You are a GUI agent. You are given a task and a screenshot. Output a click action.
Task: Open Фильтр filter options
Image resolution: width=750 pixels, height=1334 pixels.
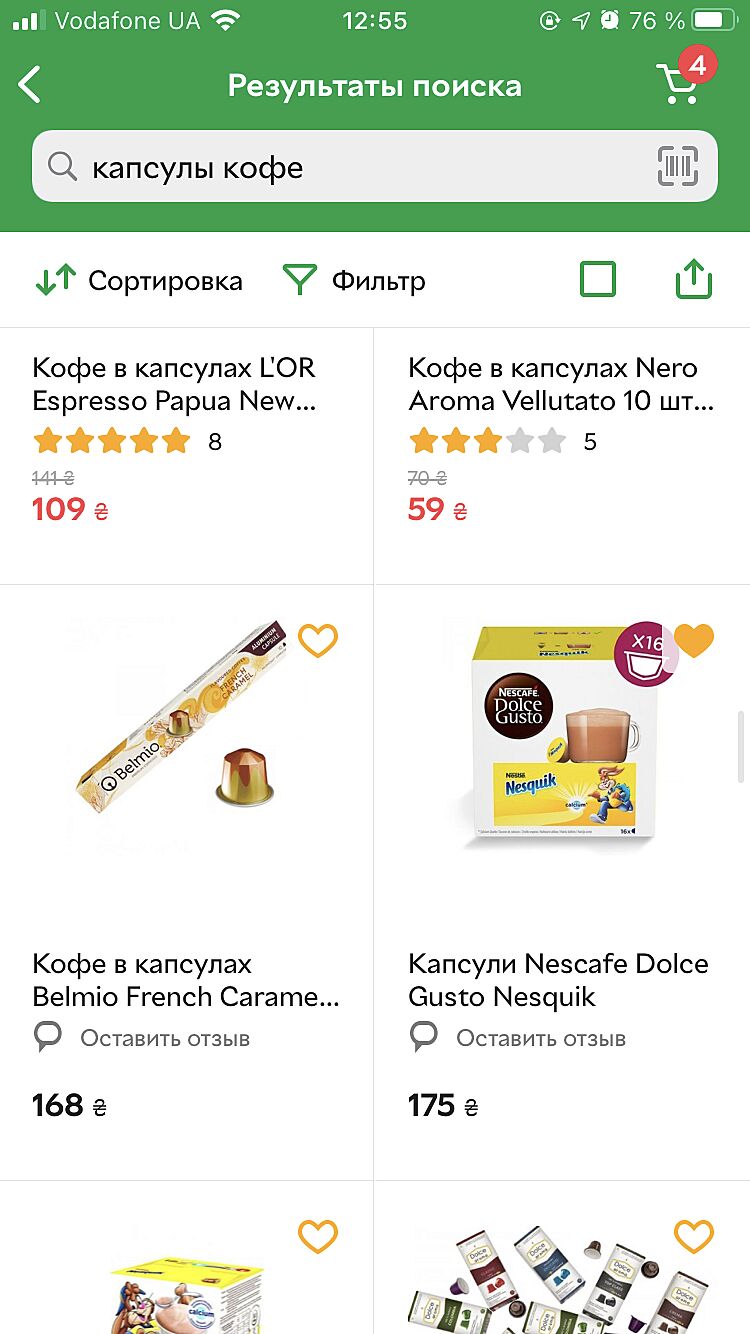tap(354, 281)
